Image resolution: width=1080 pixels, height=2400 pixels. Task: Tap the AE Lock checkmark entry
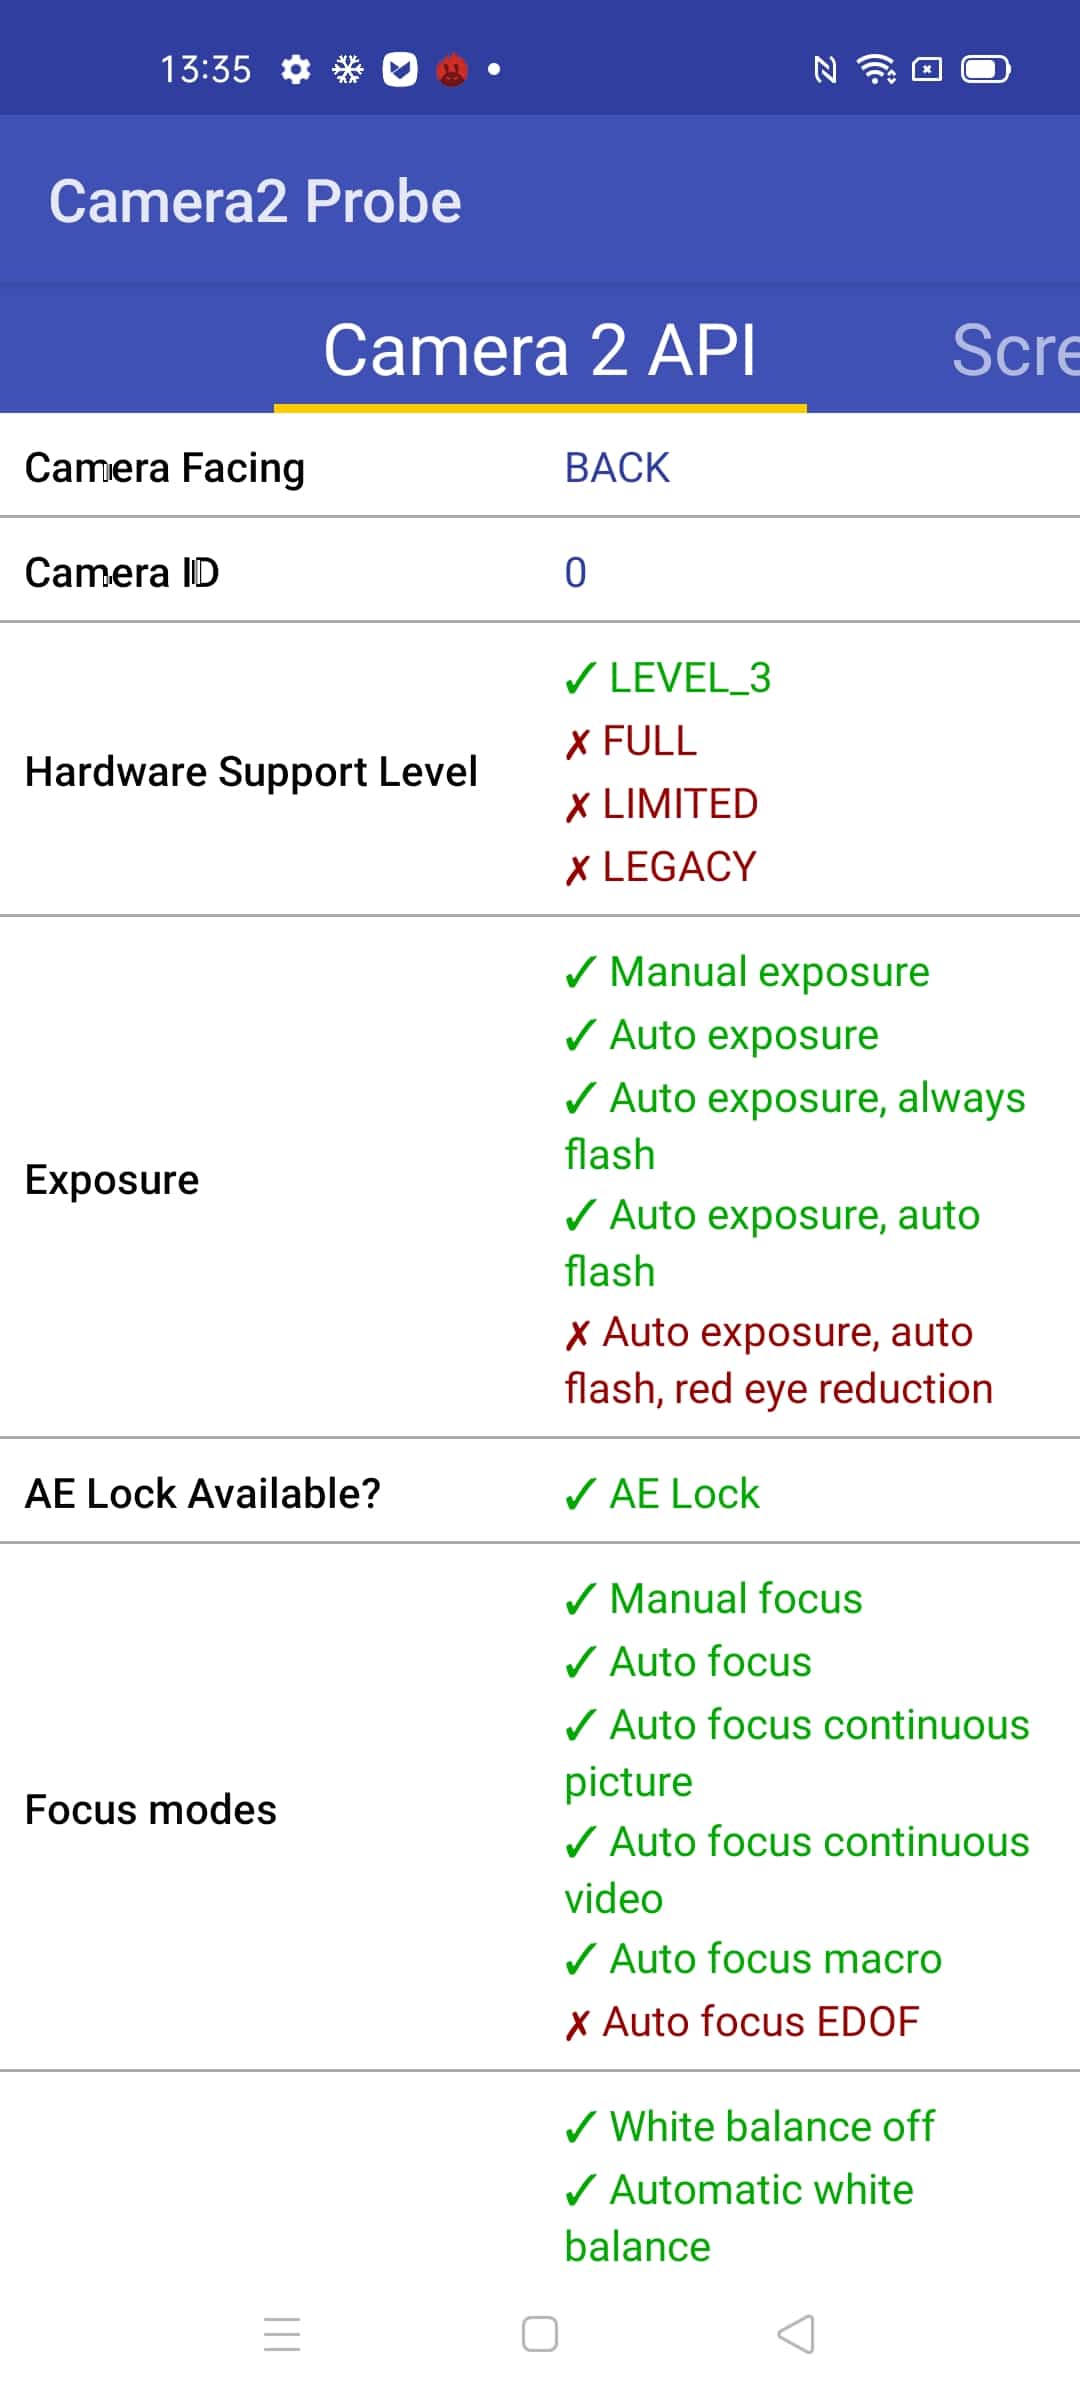[662, 1494]
